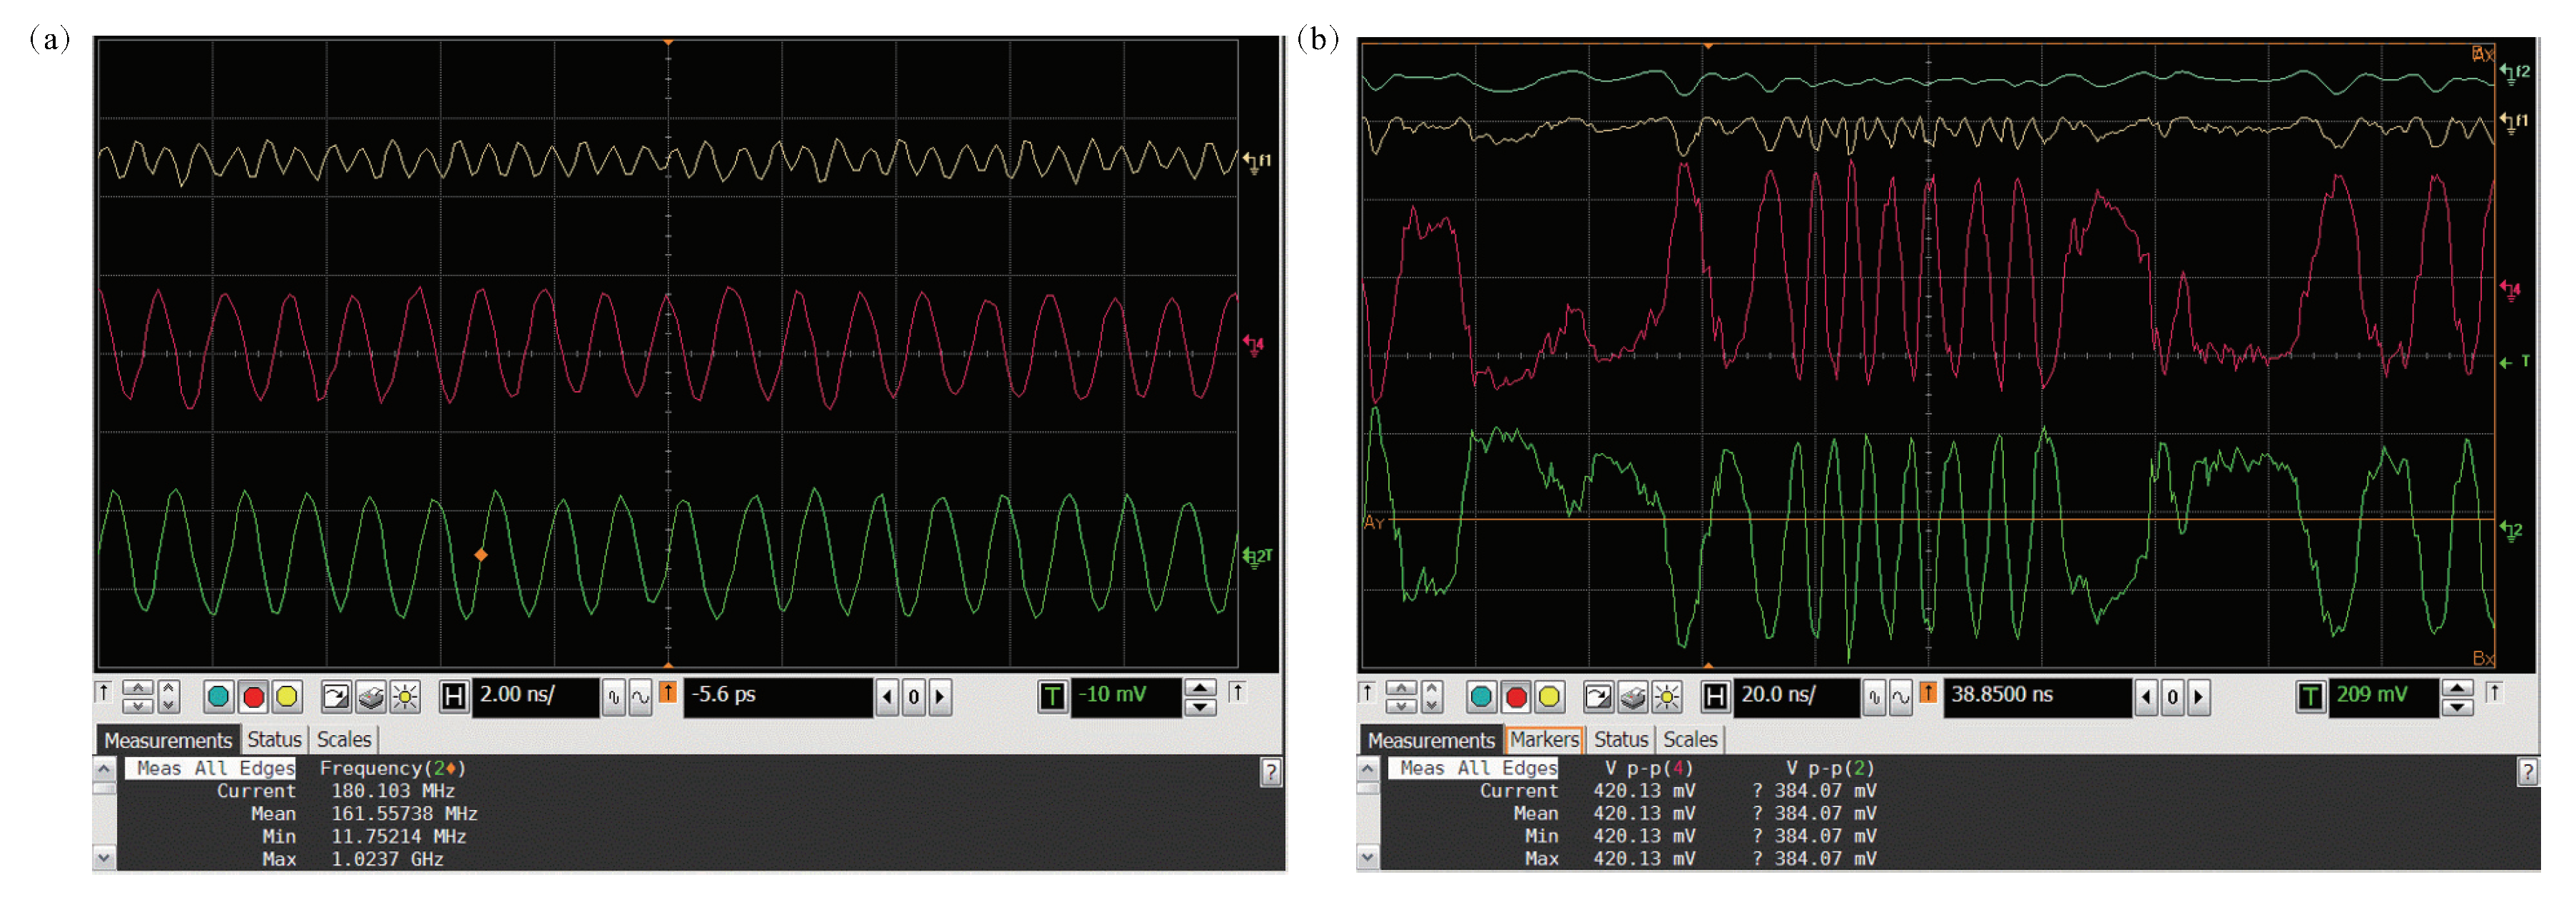The image size is (2576, 907).
Task: Click the question mark help icon in panel (b)
Action: tap(2527, 772)
